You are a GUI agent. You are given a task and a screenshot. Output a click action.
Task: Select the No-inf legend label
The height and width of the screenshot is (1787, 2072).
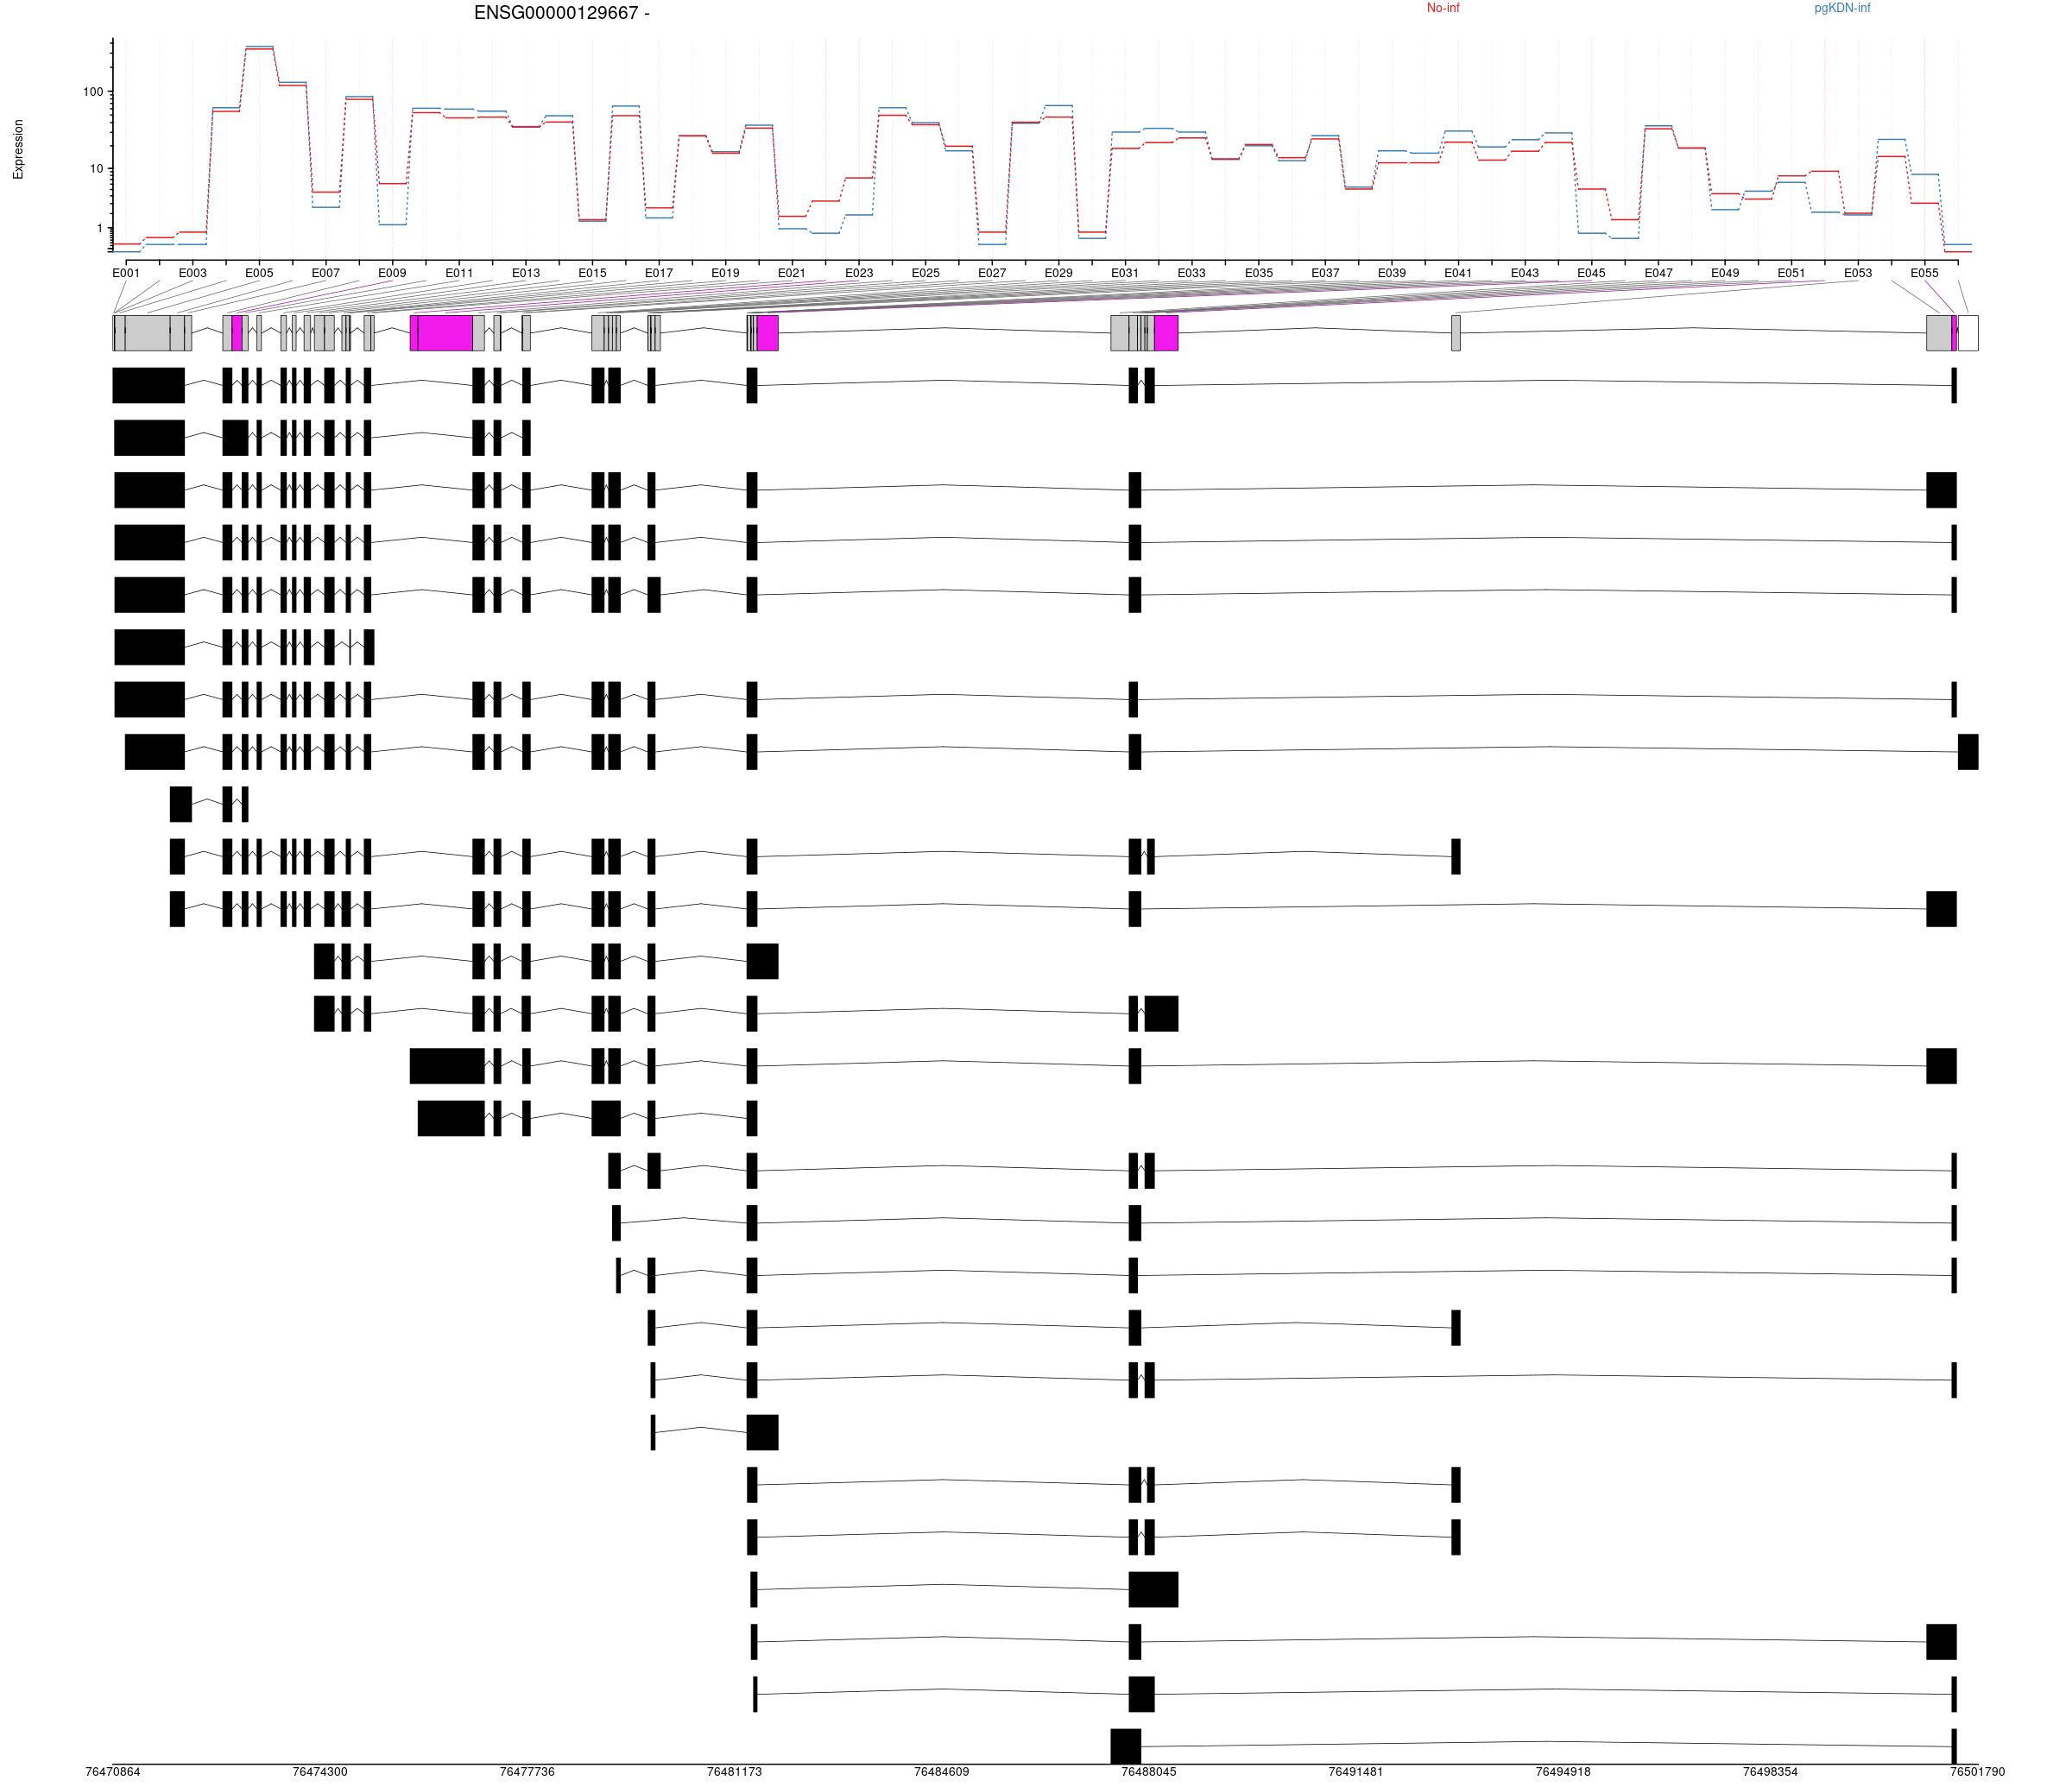point(1443,8)
